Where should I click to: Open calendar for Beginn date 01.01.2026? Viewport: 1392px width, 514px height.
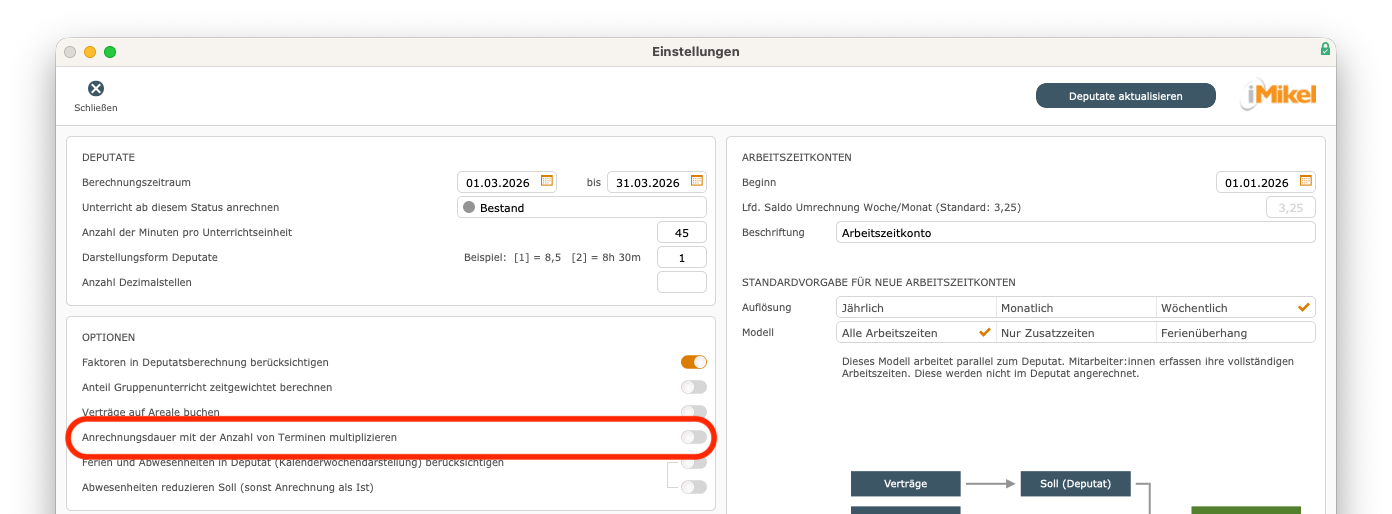1306,181
